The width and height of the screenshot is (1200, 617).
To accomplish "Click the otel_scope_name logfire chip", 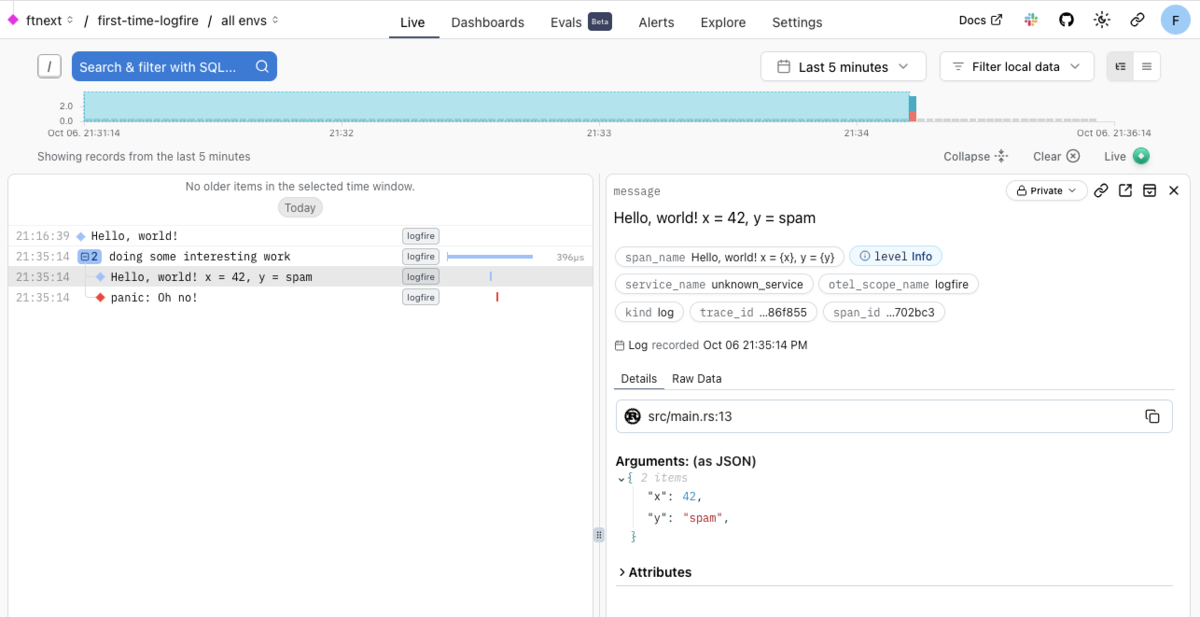I will tap(898, 284).
